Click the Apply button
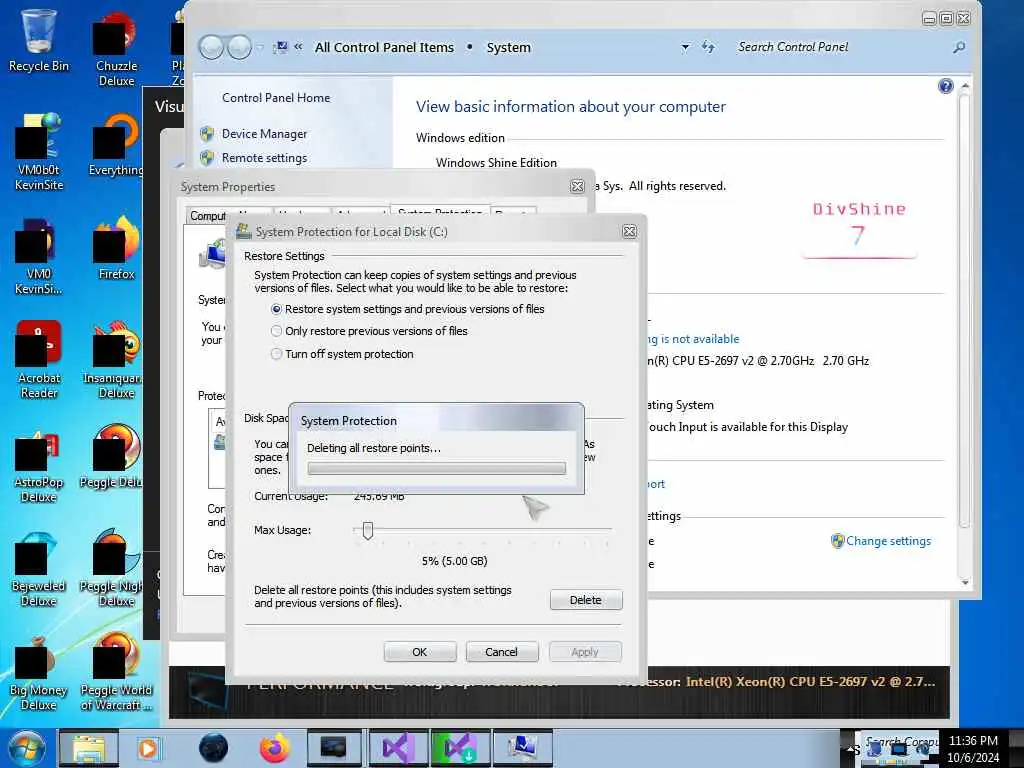The height and width of the screenshot is (768, 1024). click(584, 652)
